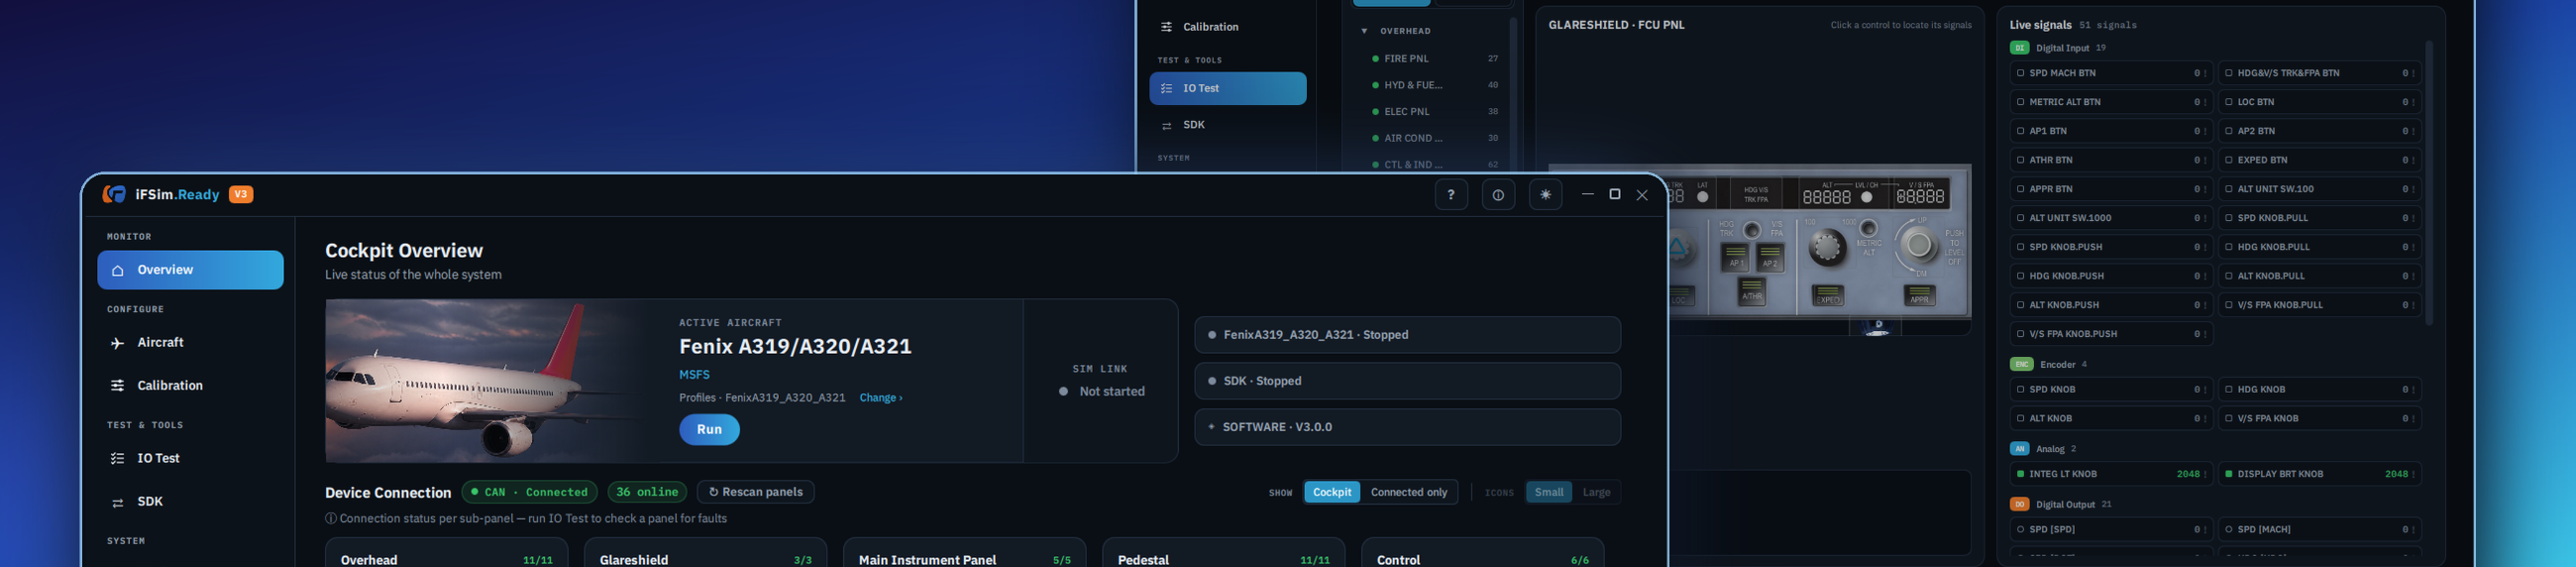Open the FIRE PNL tree row

coord(1435,59)
